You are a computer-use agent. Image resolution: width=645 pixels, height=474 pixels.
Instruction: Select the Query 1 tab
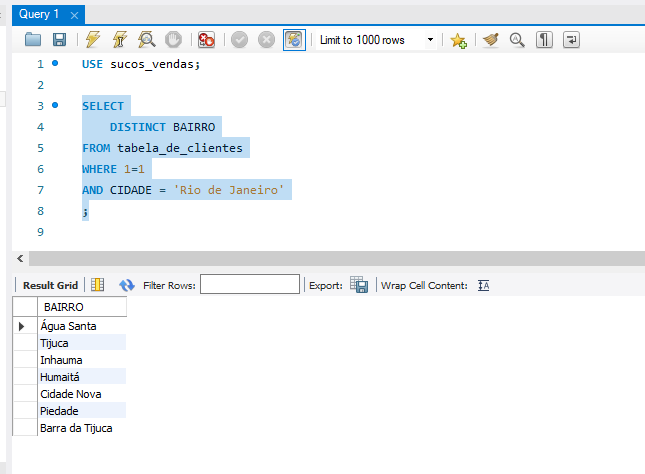coord(39,14)
